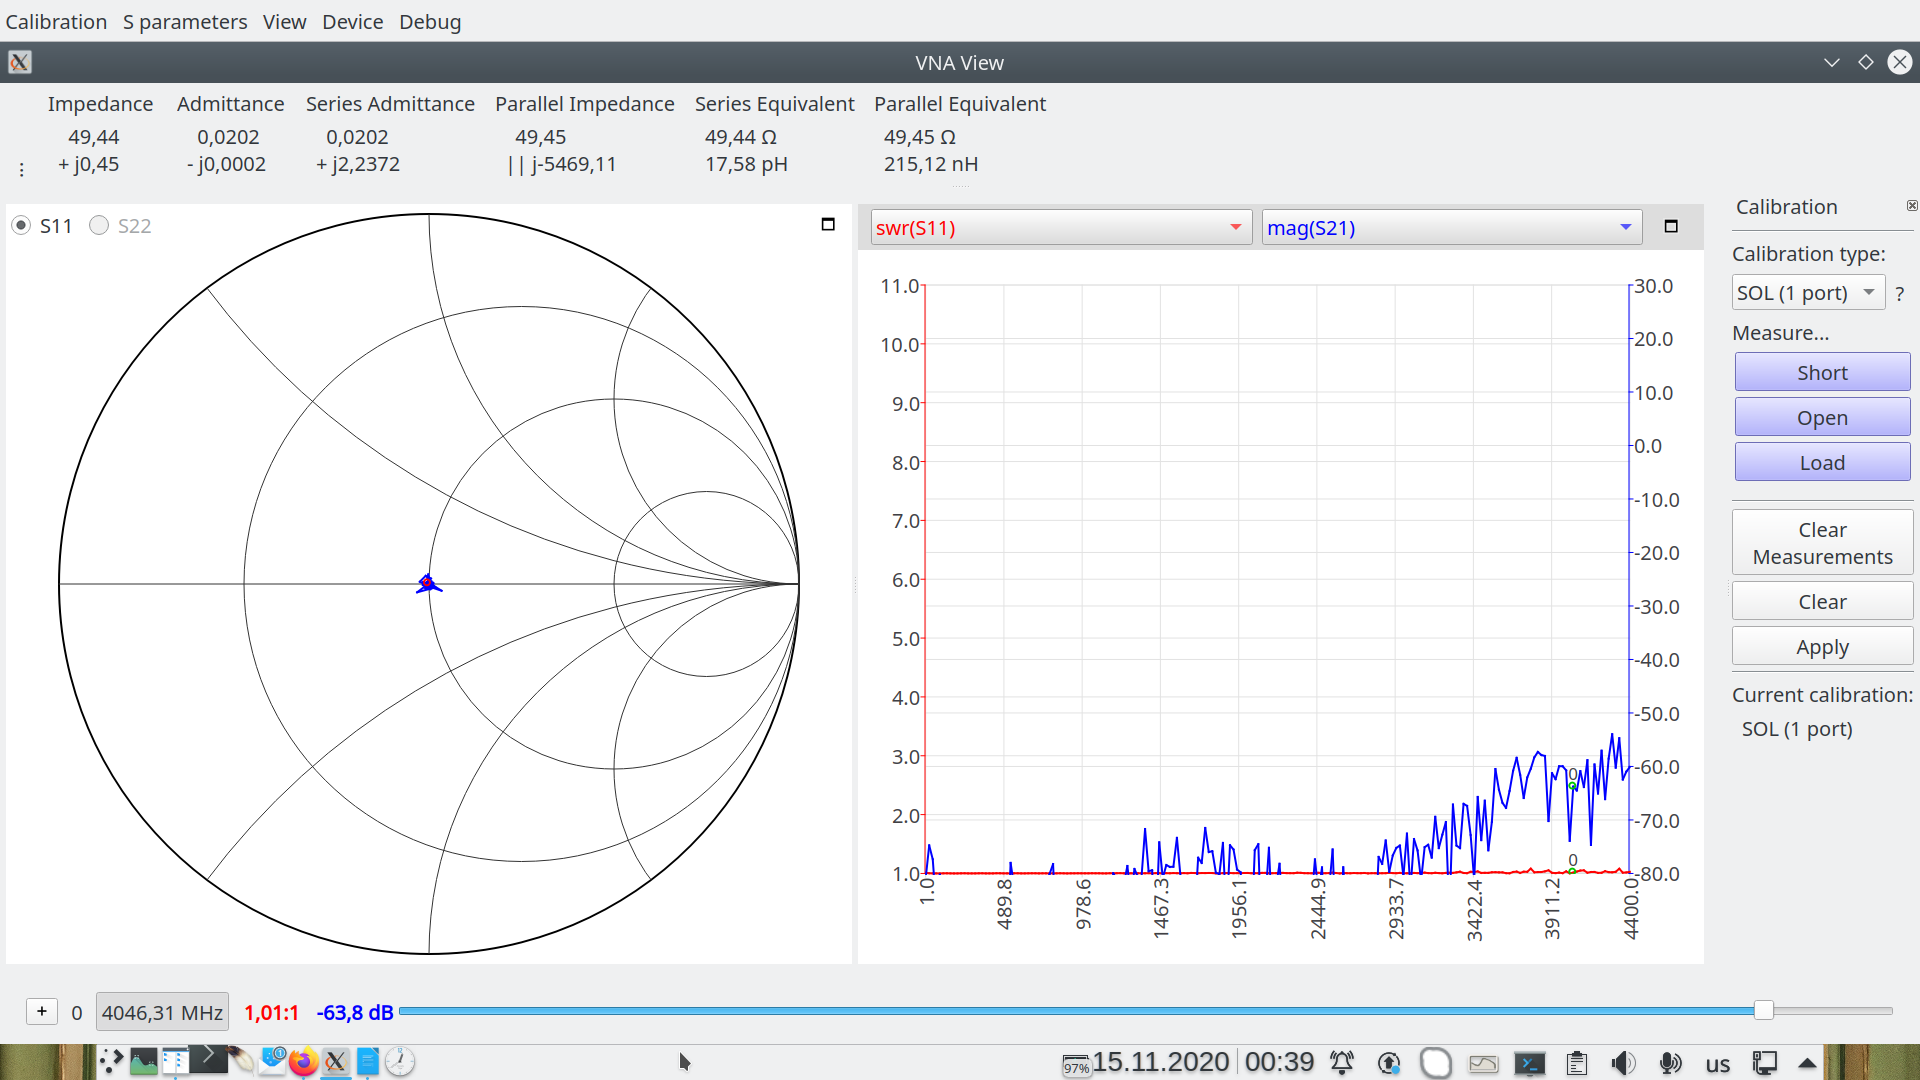This screenshot has width=1920, height=1080.
Task: Click the plus add-marker button
Action: [42, 1012]
